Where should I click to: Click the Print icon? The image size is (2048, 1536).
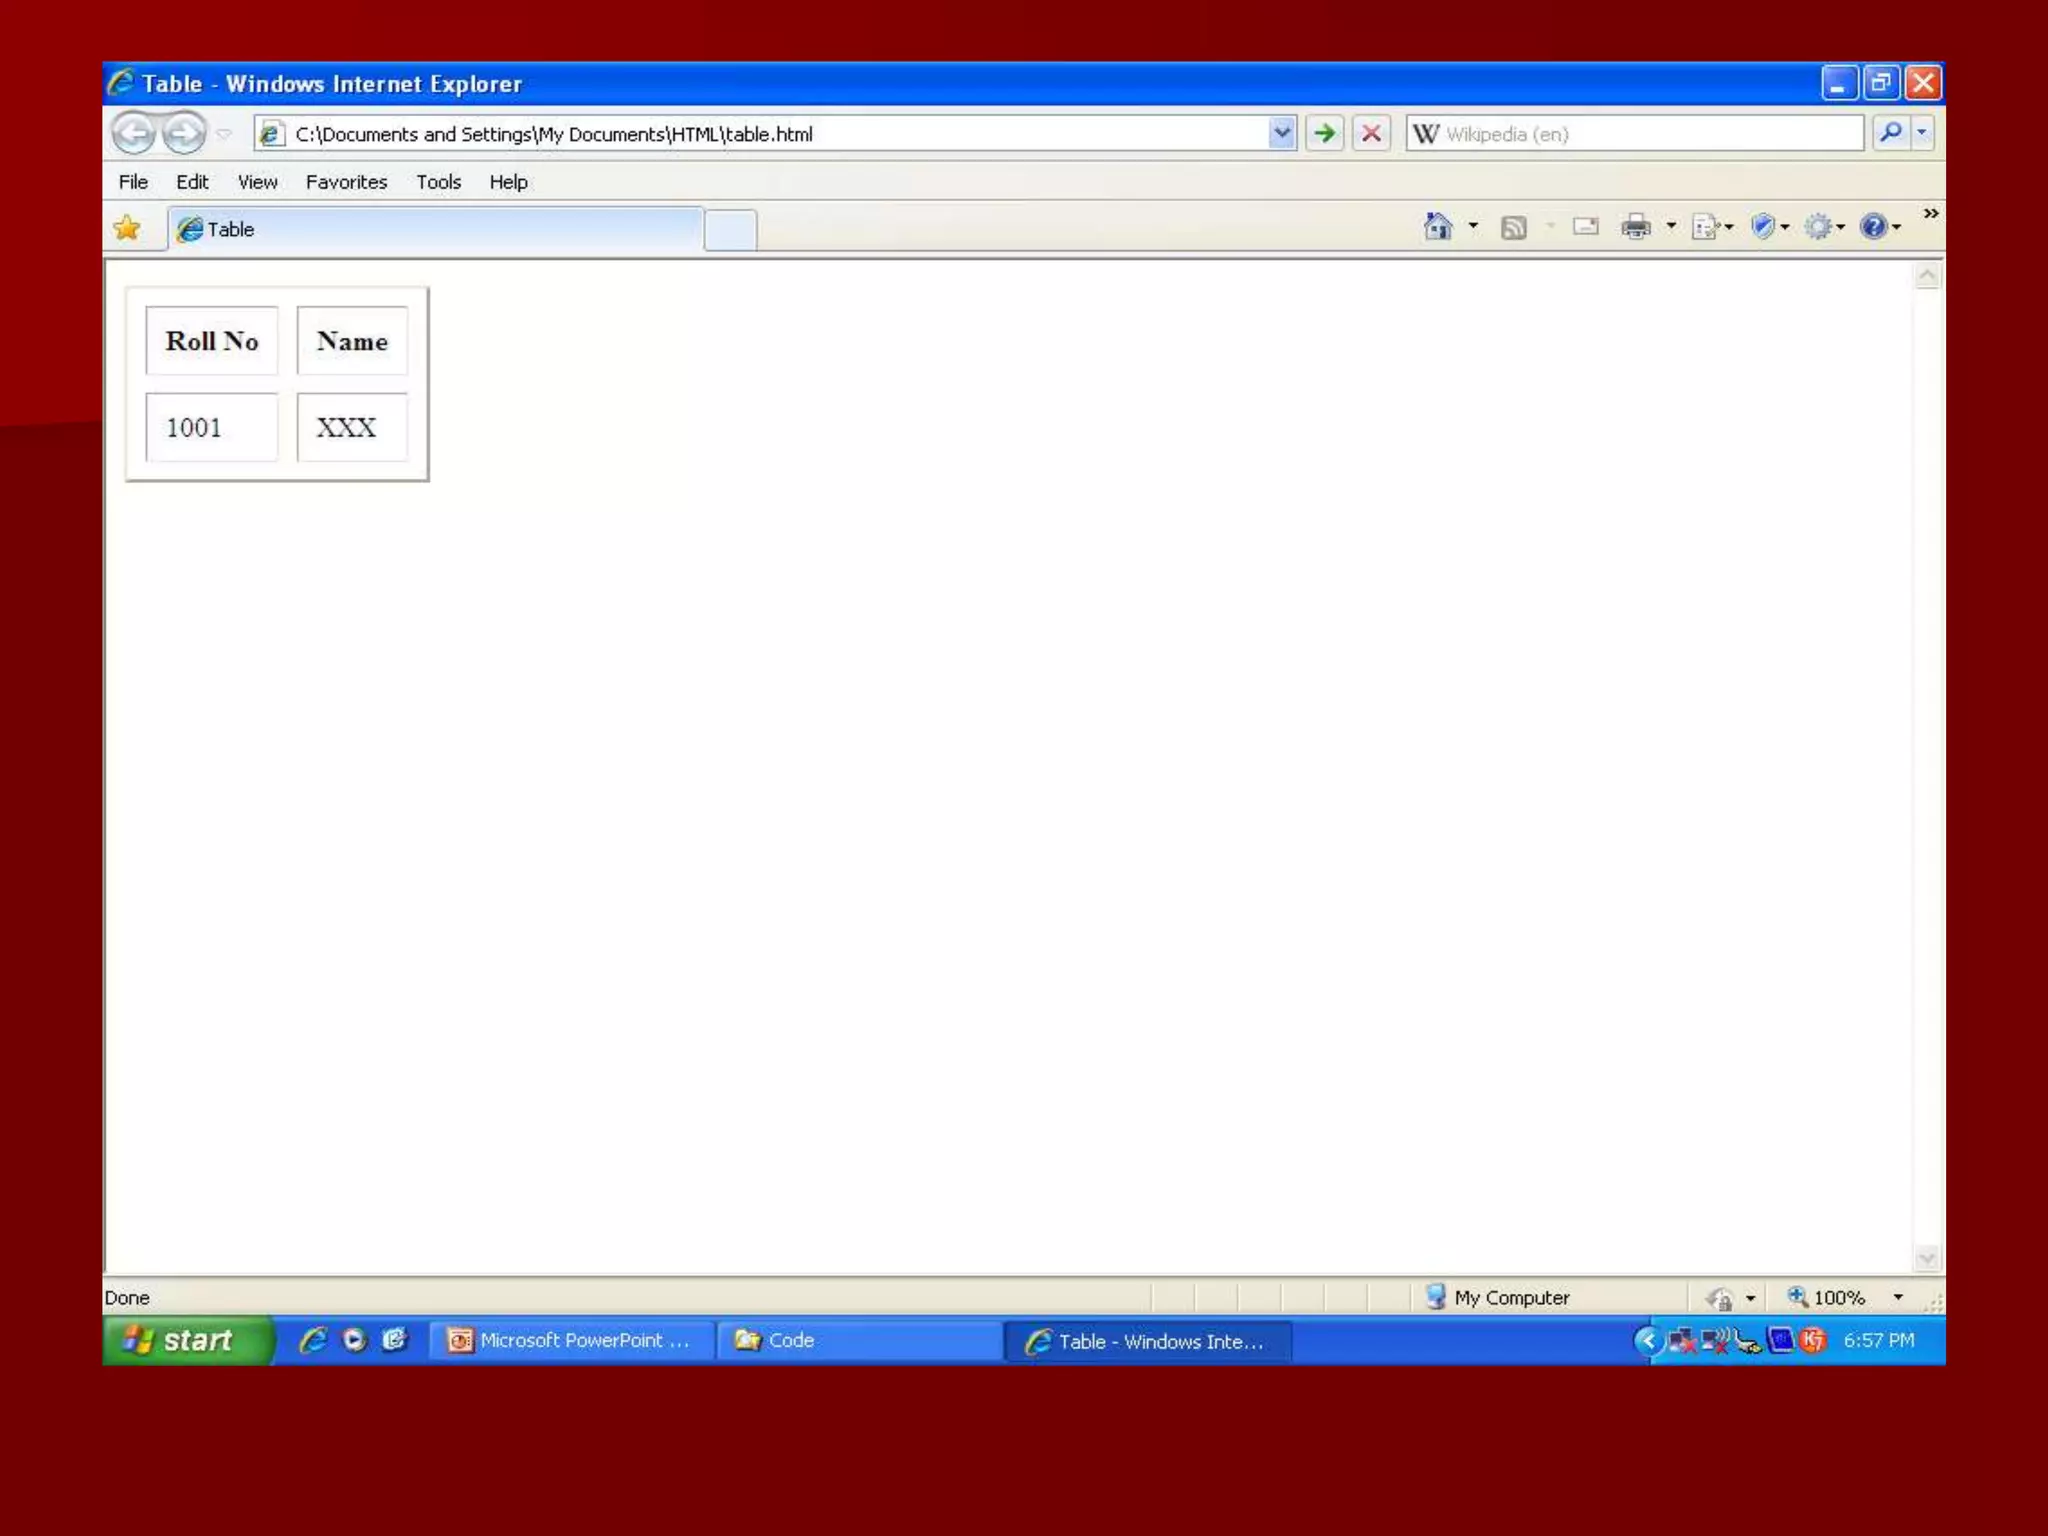tap(1636, 227)
